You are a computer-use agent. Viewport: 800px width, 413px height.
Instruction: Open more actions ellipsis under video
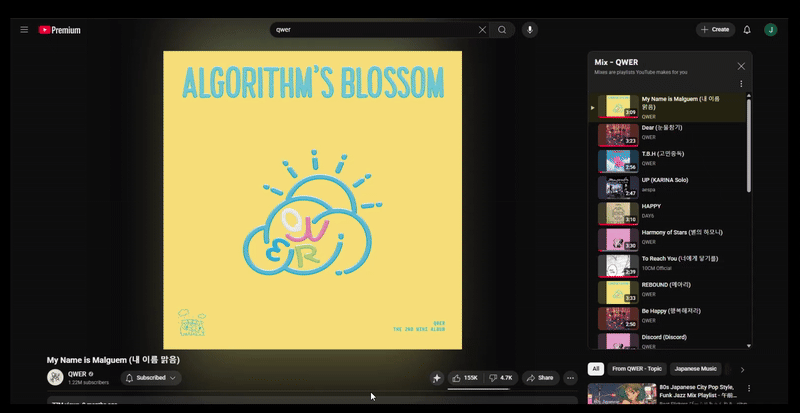tap(570, 378)
